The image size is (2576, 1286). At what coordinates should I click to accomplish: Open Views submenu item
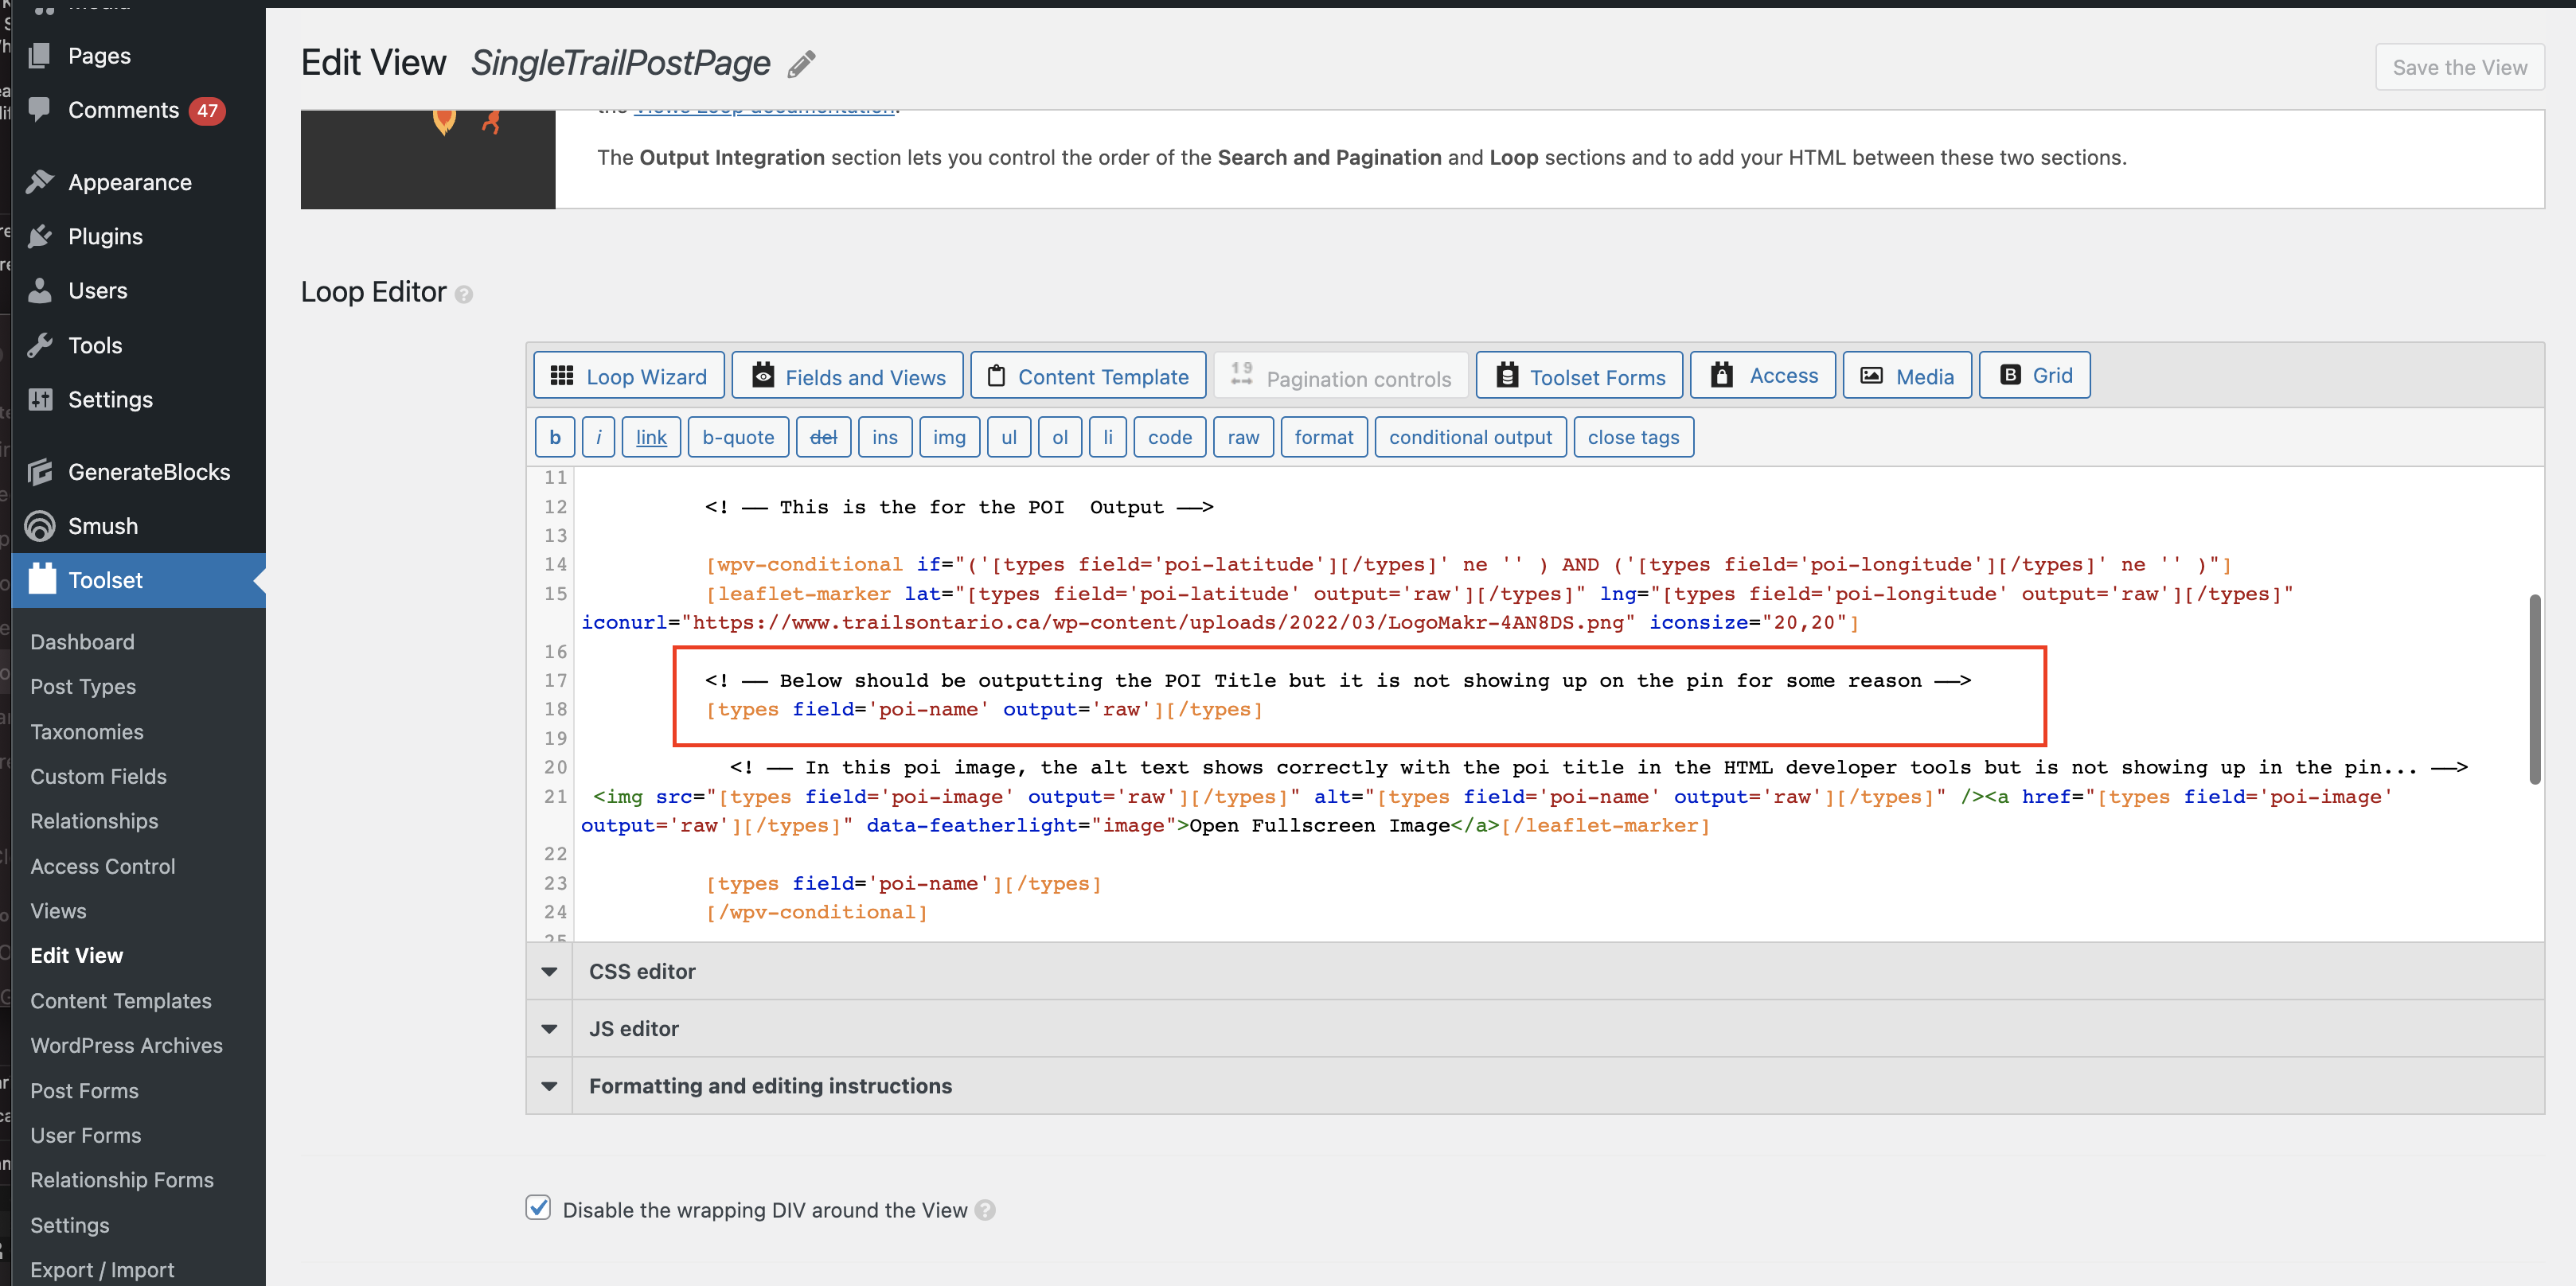pos(58,911)
